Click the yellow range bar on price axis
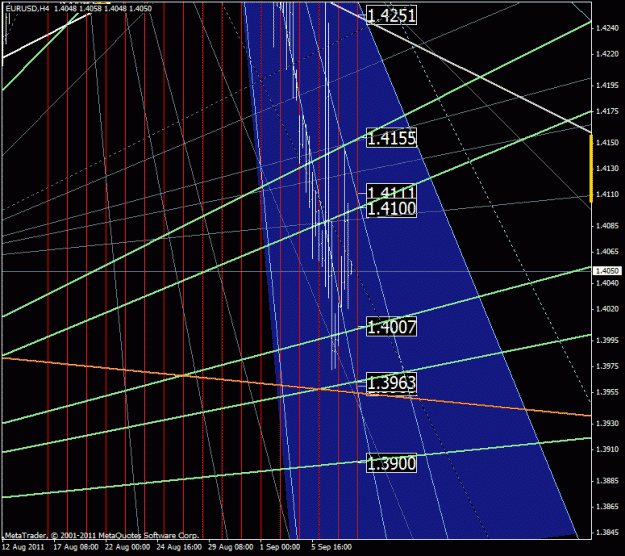The height and width of the screenshot is (556, 625). coord(591,169)
